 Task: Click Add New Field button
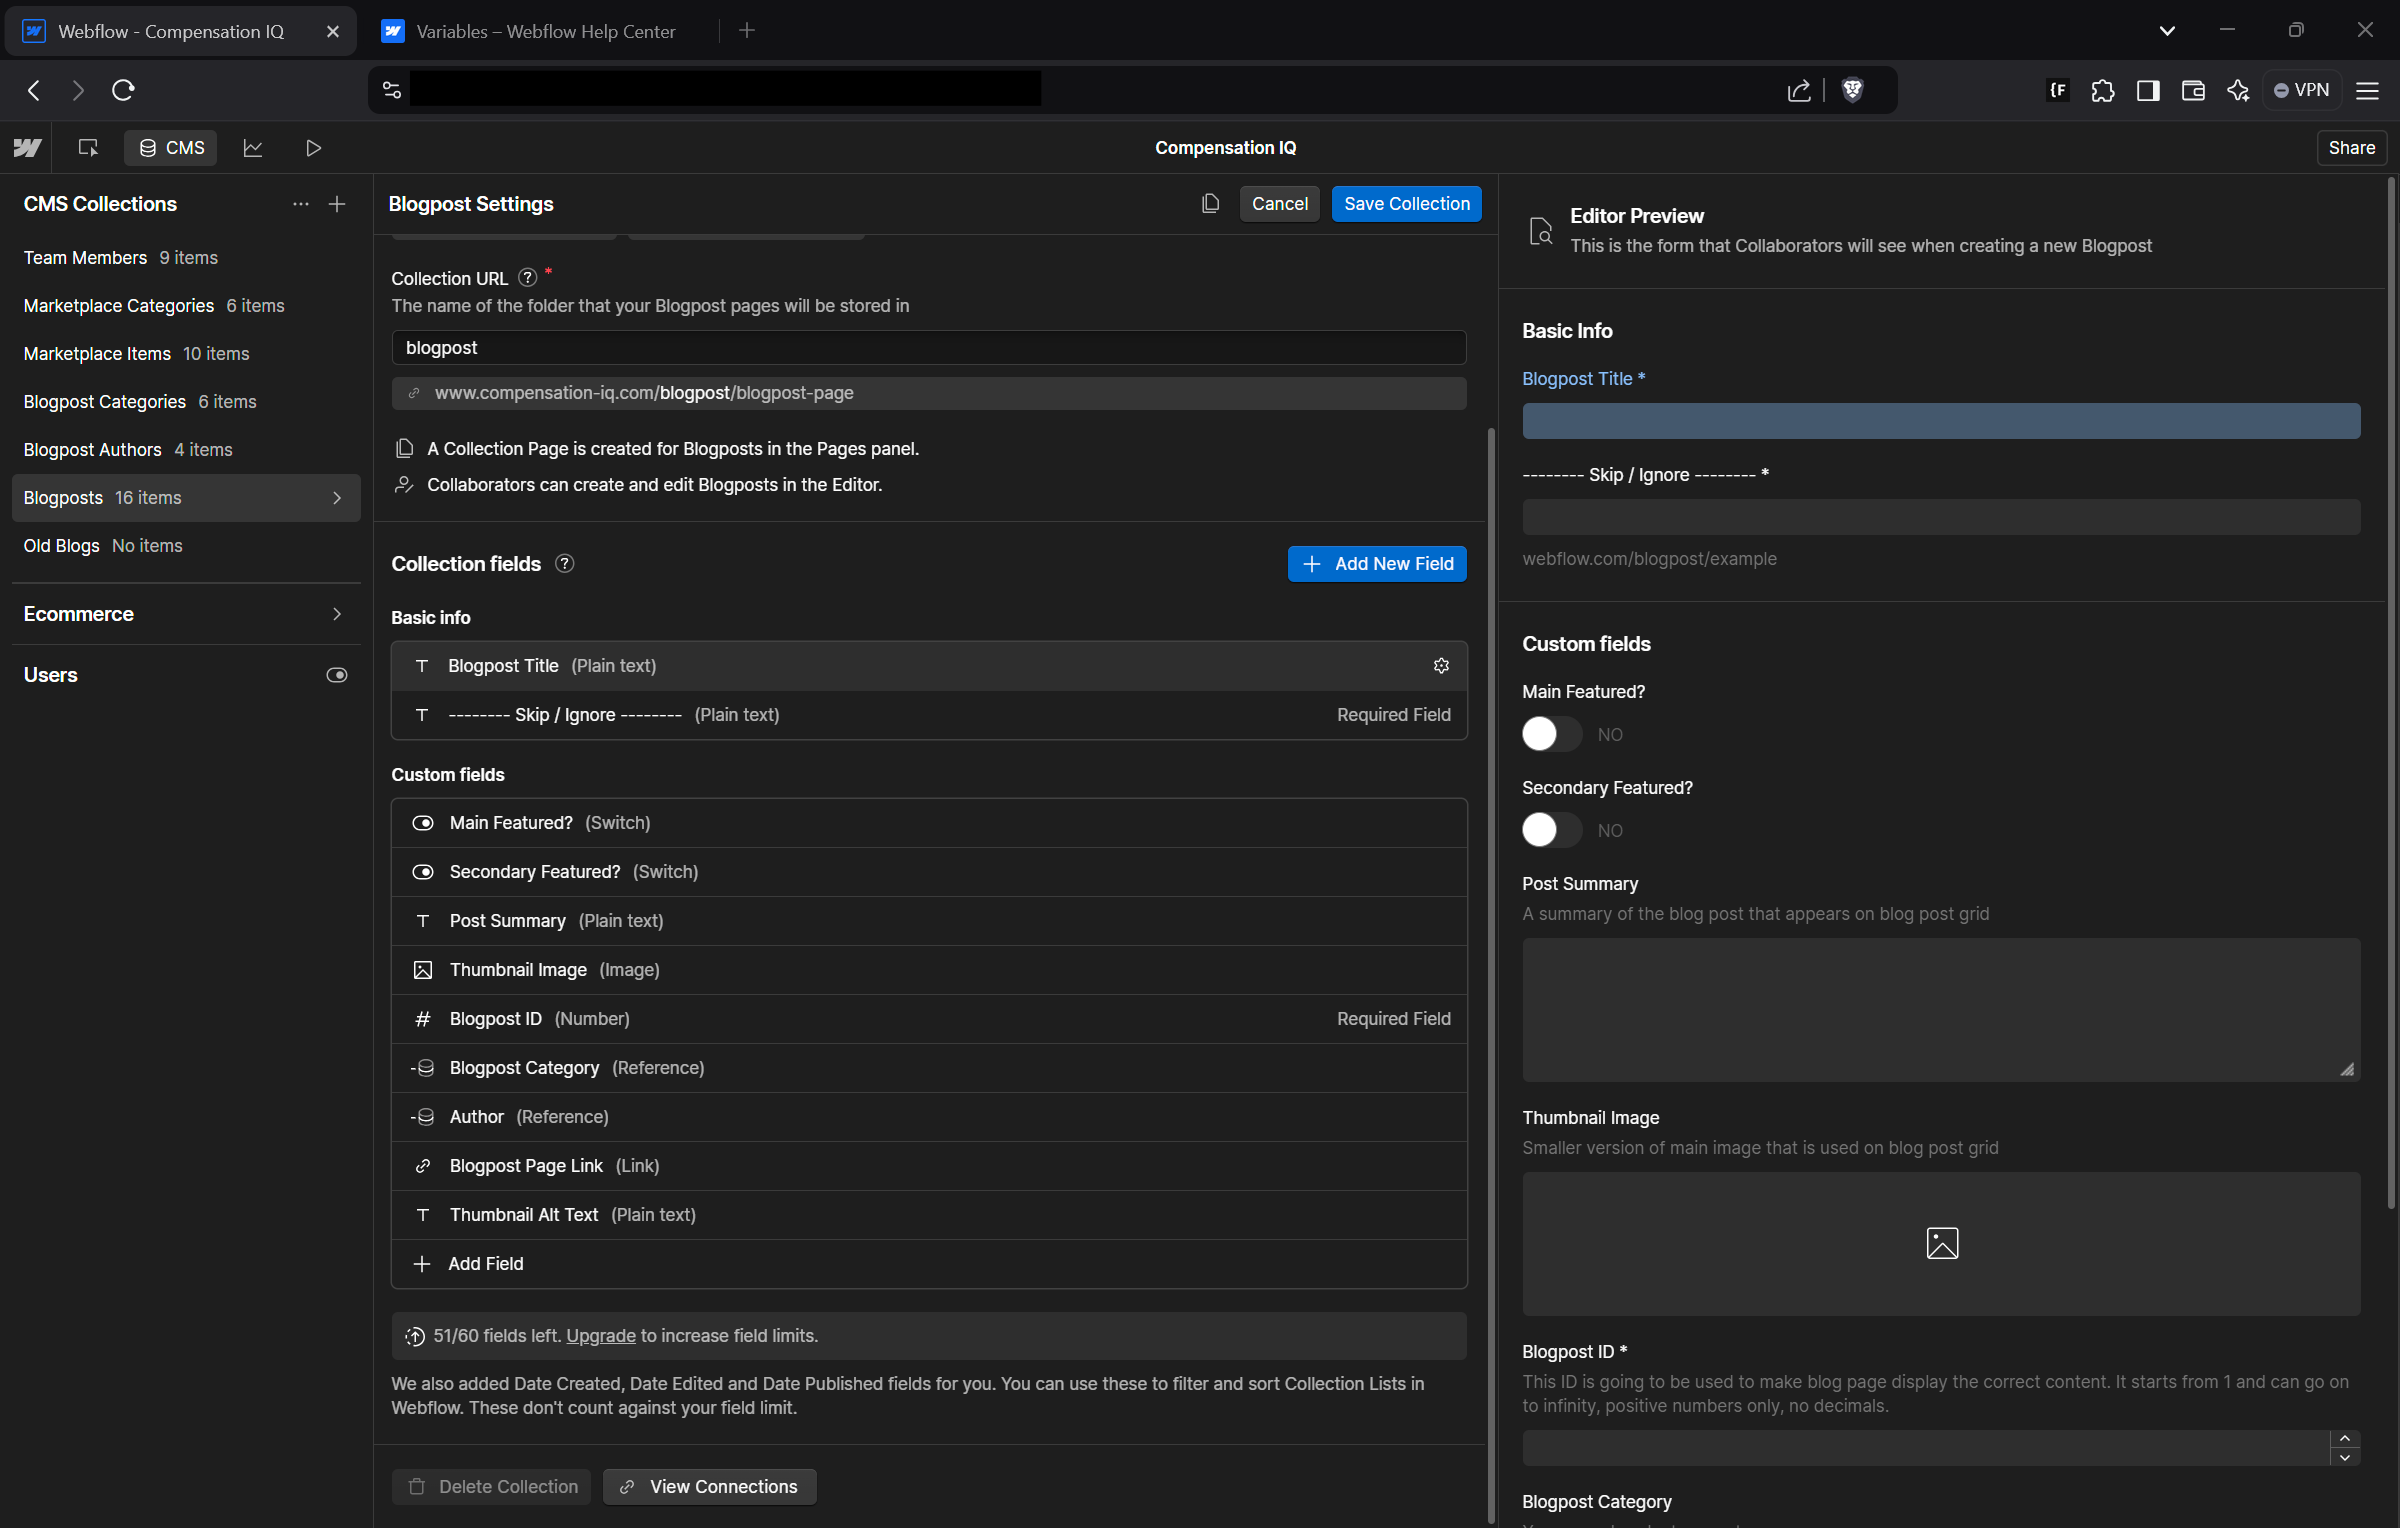[1377, 564]
